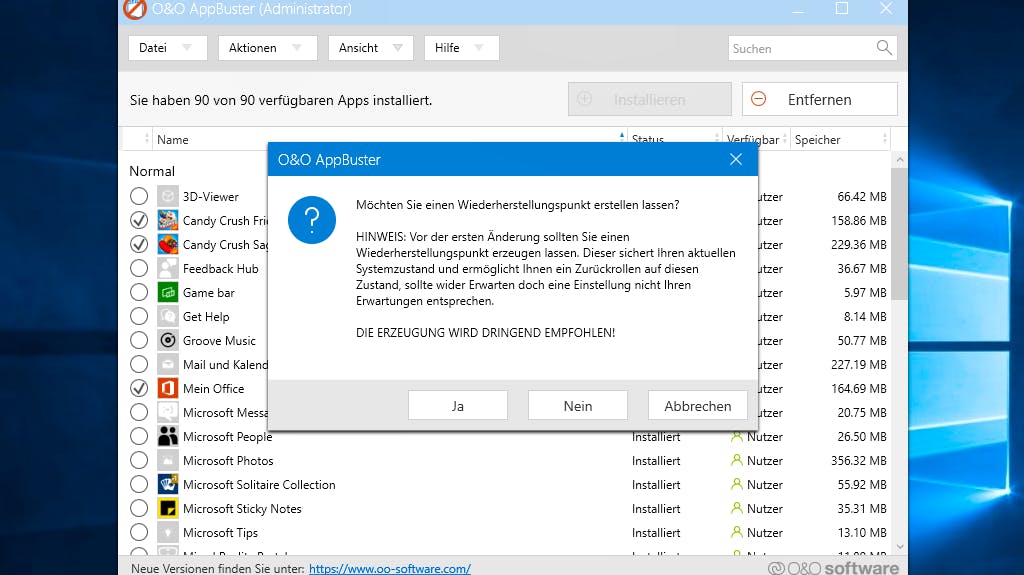Click user icon in Sticky Notes row

click(x=737, y=508)
